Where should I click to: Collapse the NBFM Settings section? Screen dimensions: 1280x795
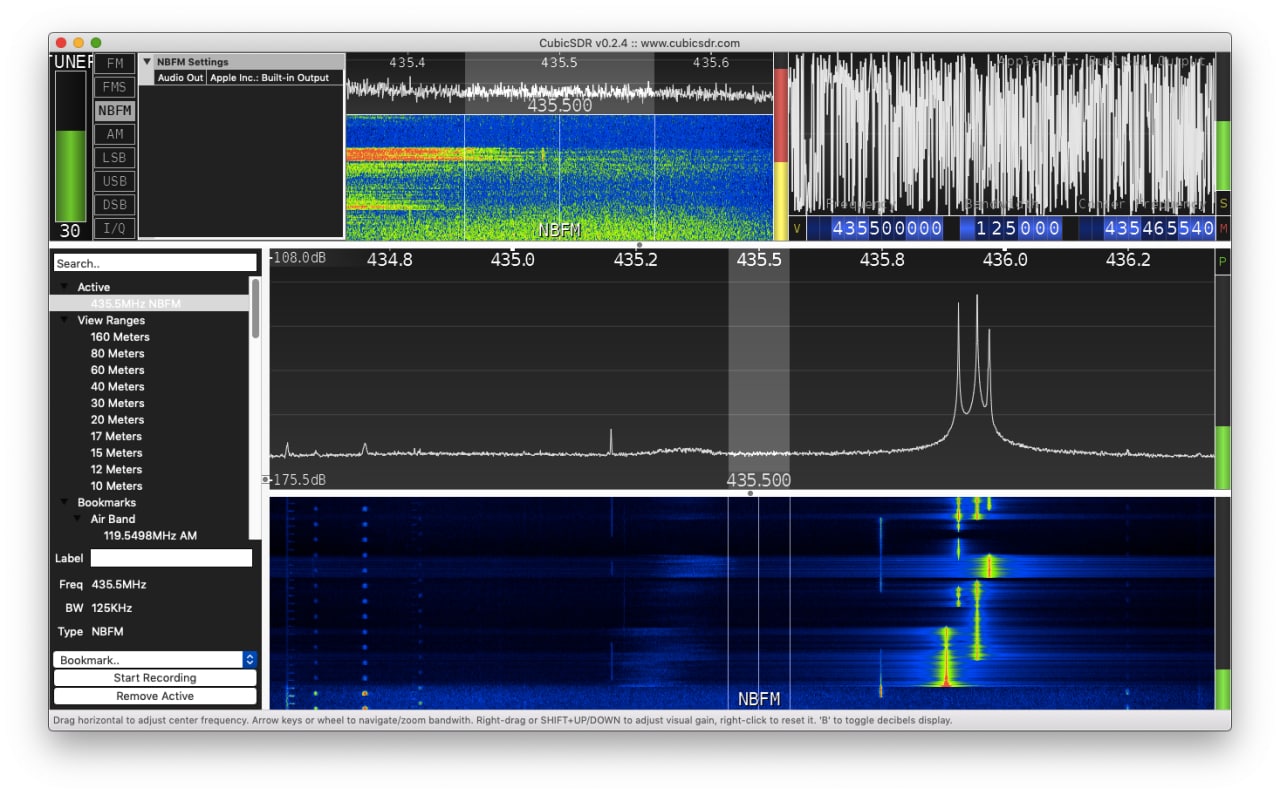pyautogui.click(x=147, y=62)
